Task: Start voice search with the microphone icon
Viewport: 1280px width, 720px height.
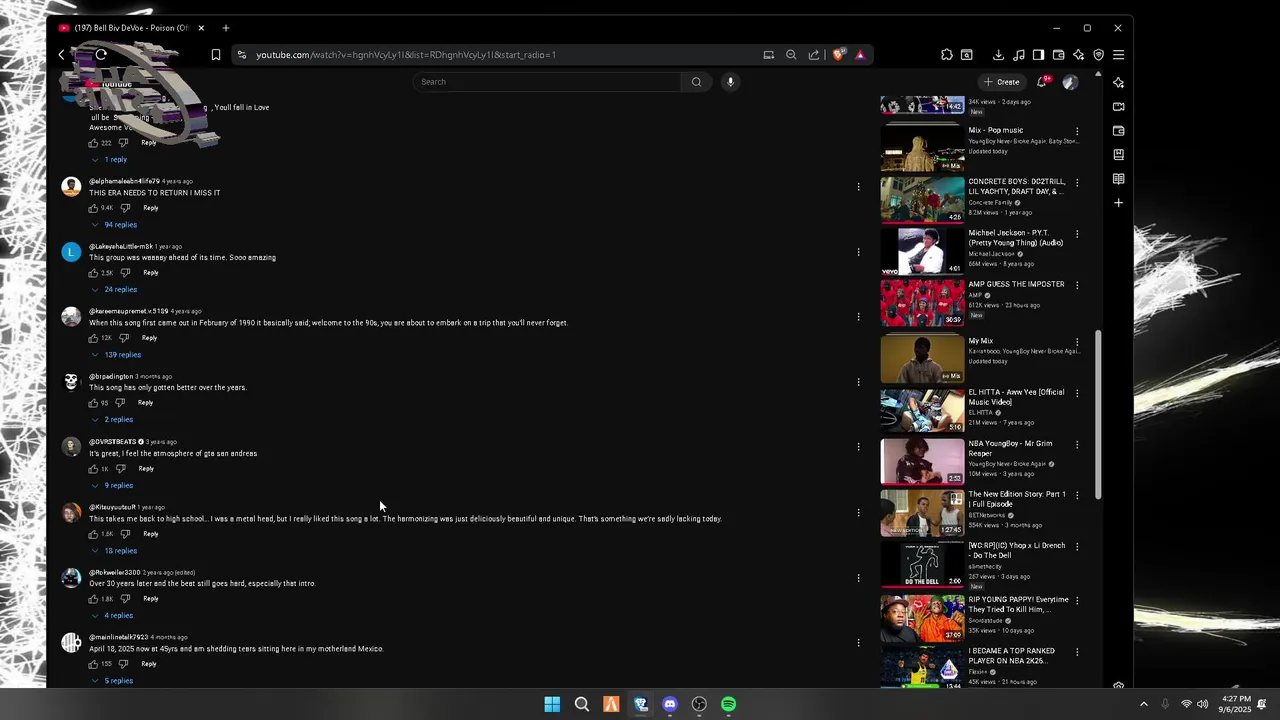Action: (730, 82)
